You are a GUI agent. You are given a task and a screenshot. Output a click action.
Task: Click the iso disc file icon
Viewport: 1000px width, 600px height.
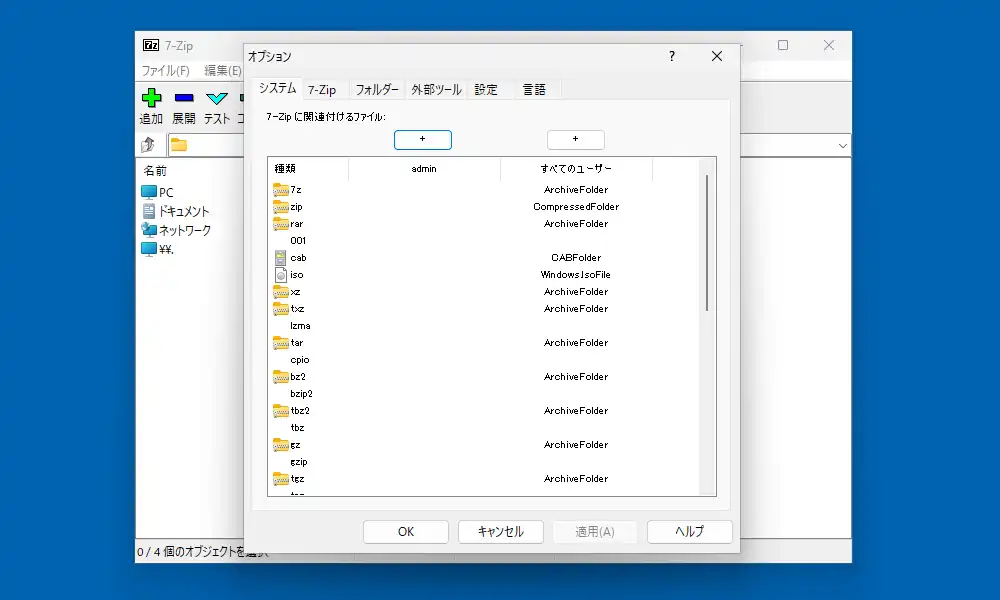point(281,275)
